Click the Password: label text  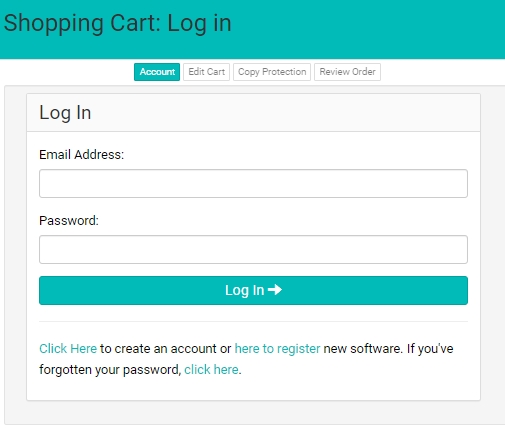click(69, 221)
